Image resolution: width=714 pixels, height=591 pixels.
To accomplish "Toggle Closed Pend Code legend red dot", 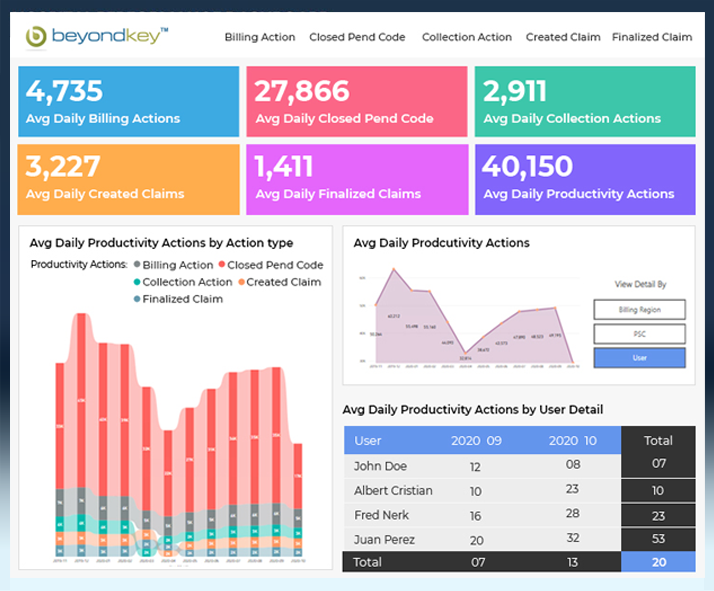I will pyautogui.click(x=221, y=265).
